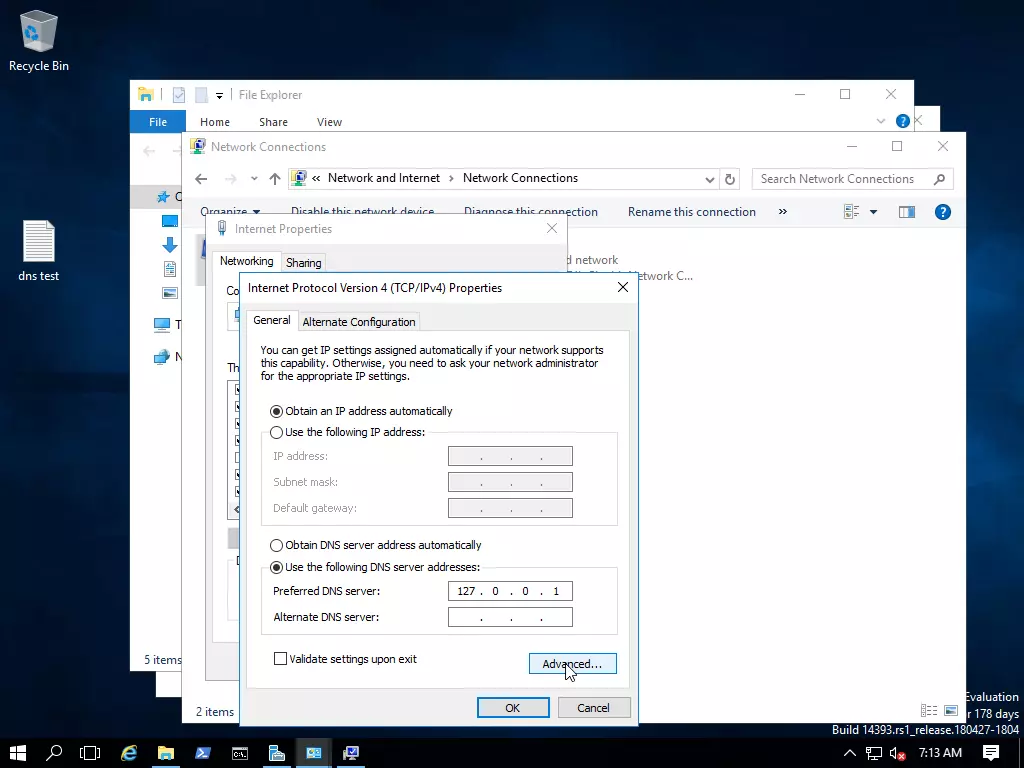The width and height of the screenshot is (1024, 768).
Task: Open address bar history dropdown
Action: [x=710, y=179]
